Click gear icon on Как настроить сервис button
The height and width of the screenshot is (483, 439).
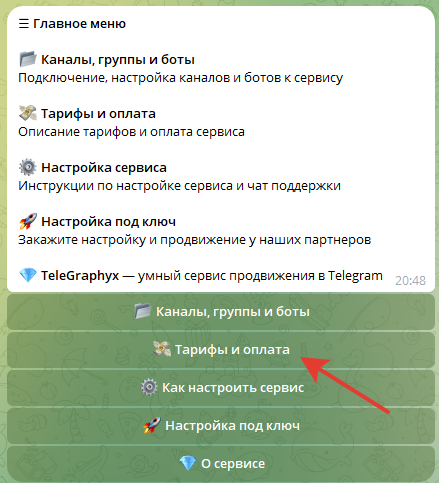point(149,387)
